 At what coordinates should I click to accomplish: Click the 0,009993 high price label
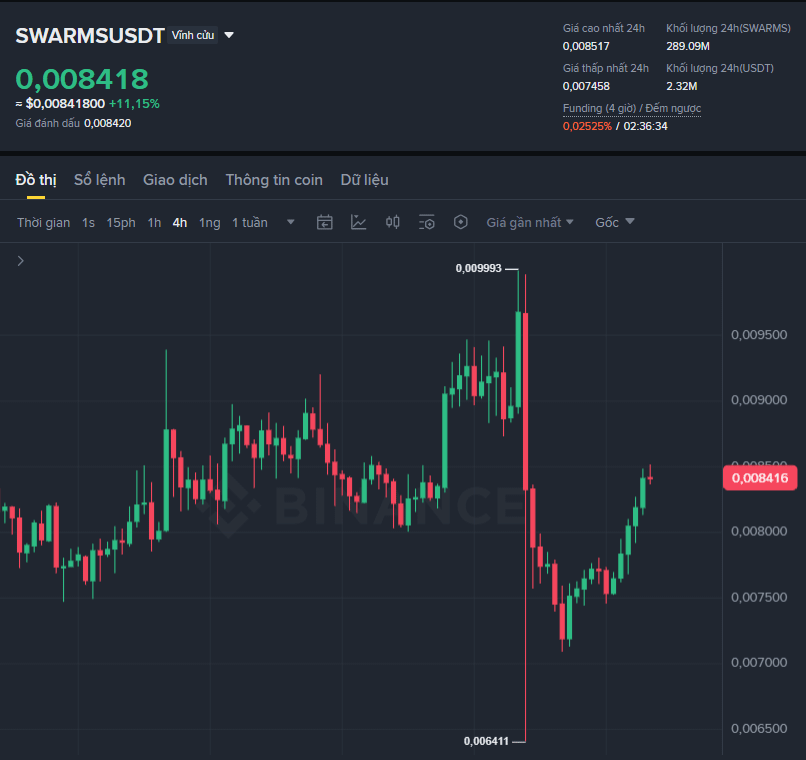pyautogui.click(x=479, y=268)
